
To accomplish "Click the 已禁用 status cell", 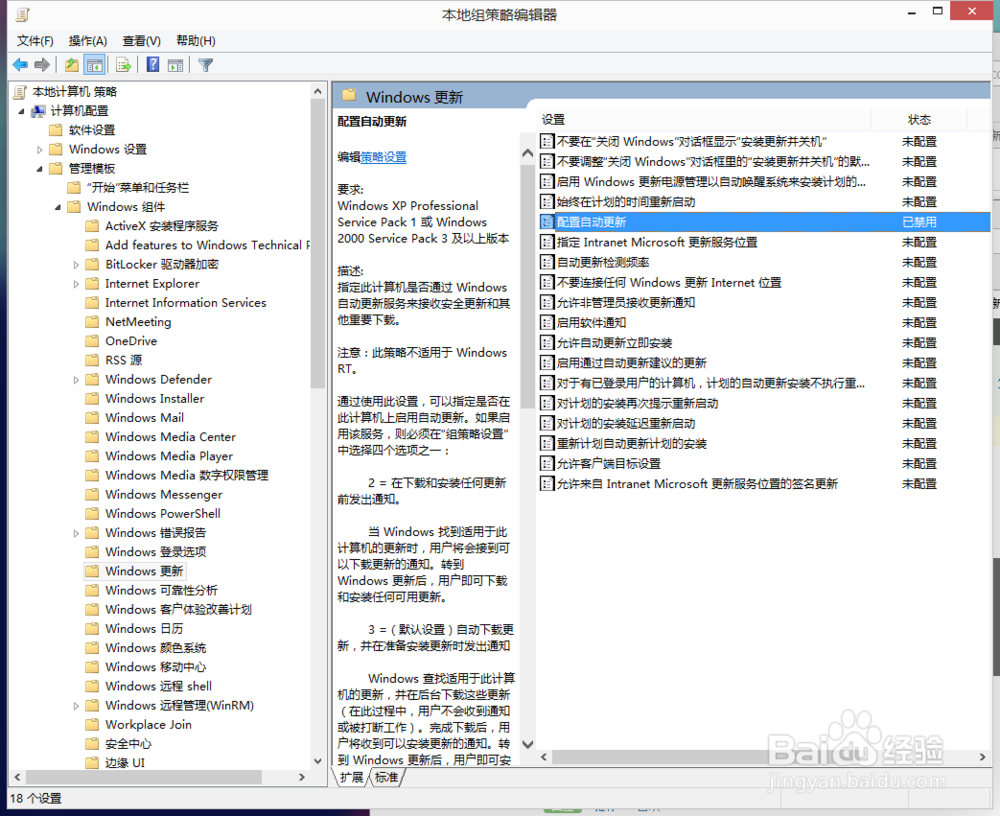I will [x=919, y=222].
